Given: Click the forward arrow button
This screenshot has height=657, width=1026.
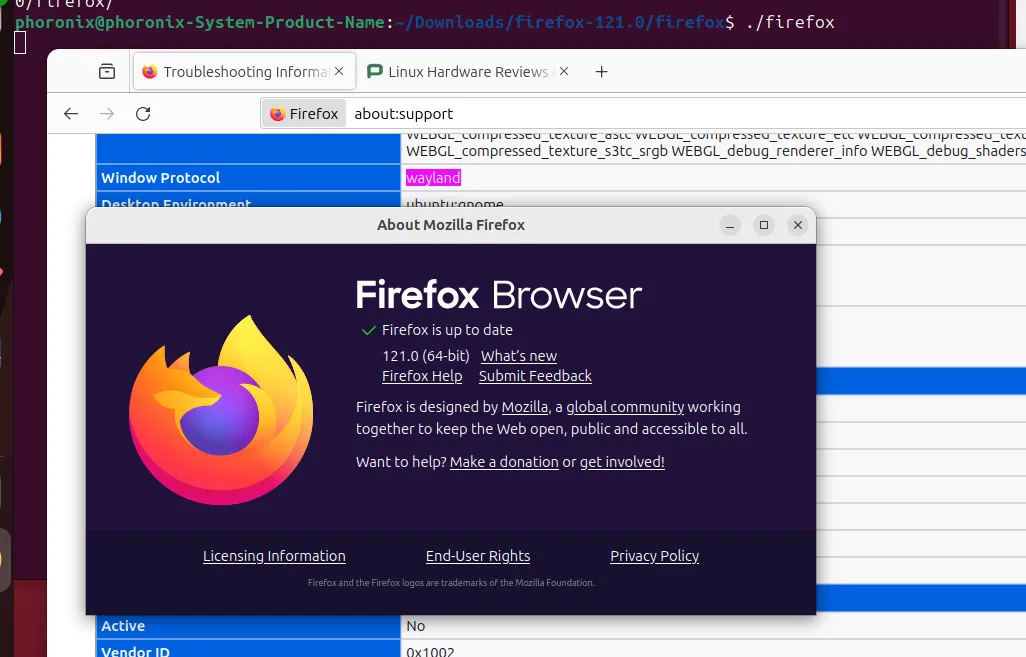Looking at the screenshot, I should 107,114.
